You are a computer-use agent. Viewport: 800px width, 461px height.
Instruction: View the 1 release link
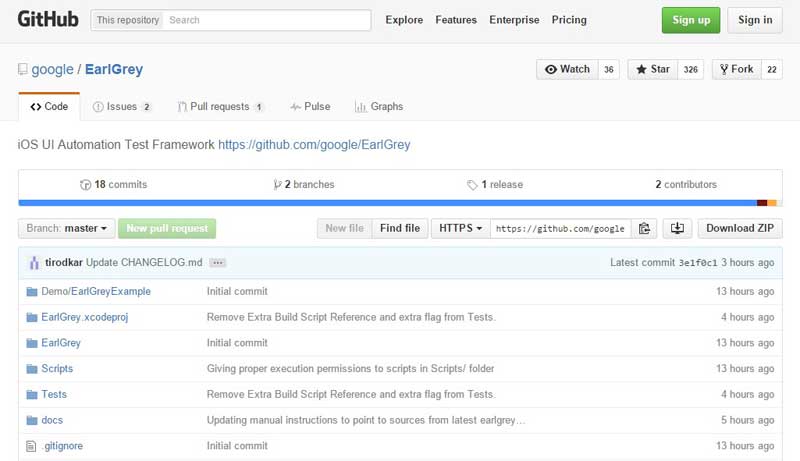coord(495,185)
